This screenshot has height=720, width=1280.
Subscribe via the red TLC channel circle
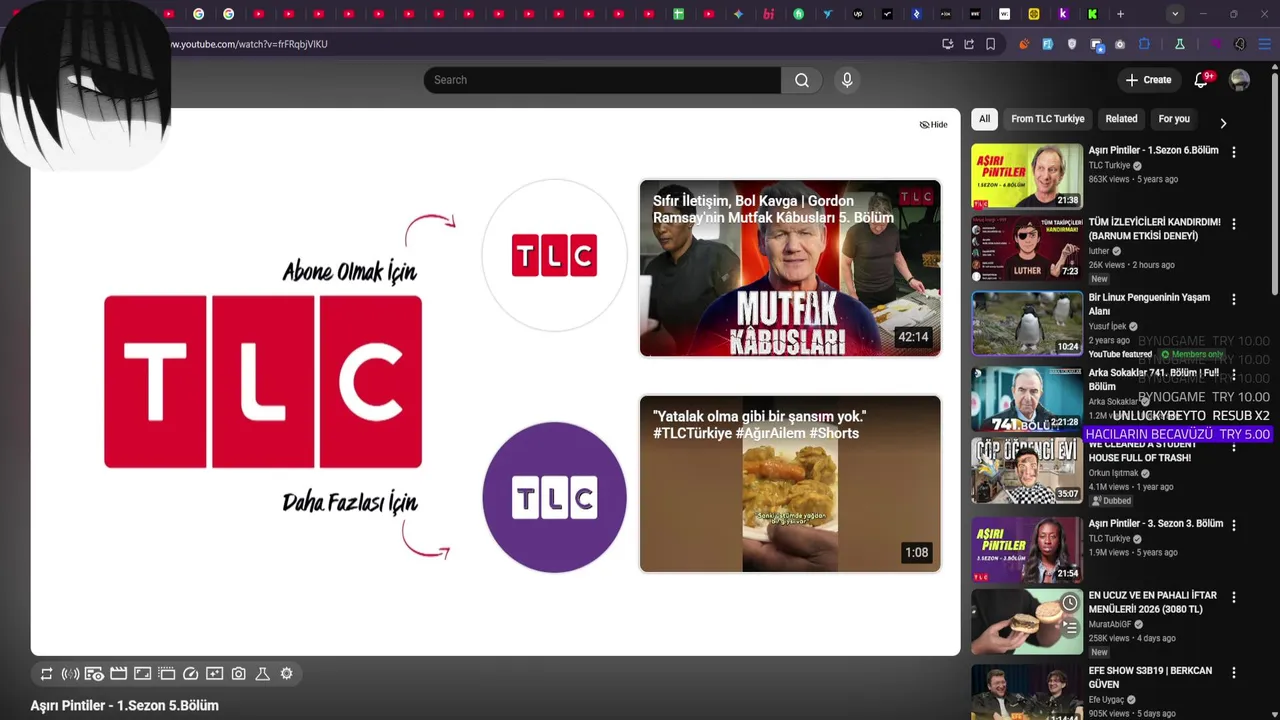pyautogui.click(x=555, y=256)
